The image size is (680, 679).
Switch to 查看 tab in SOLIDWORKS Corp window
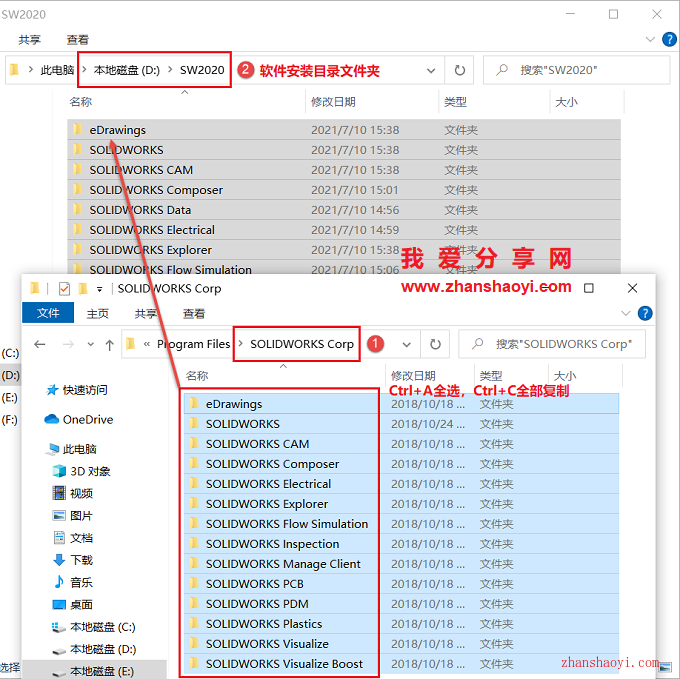[193, 313]
